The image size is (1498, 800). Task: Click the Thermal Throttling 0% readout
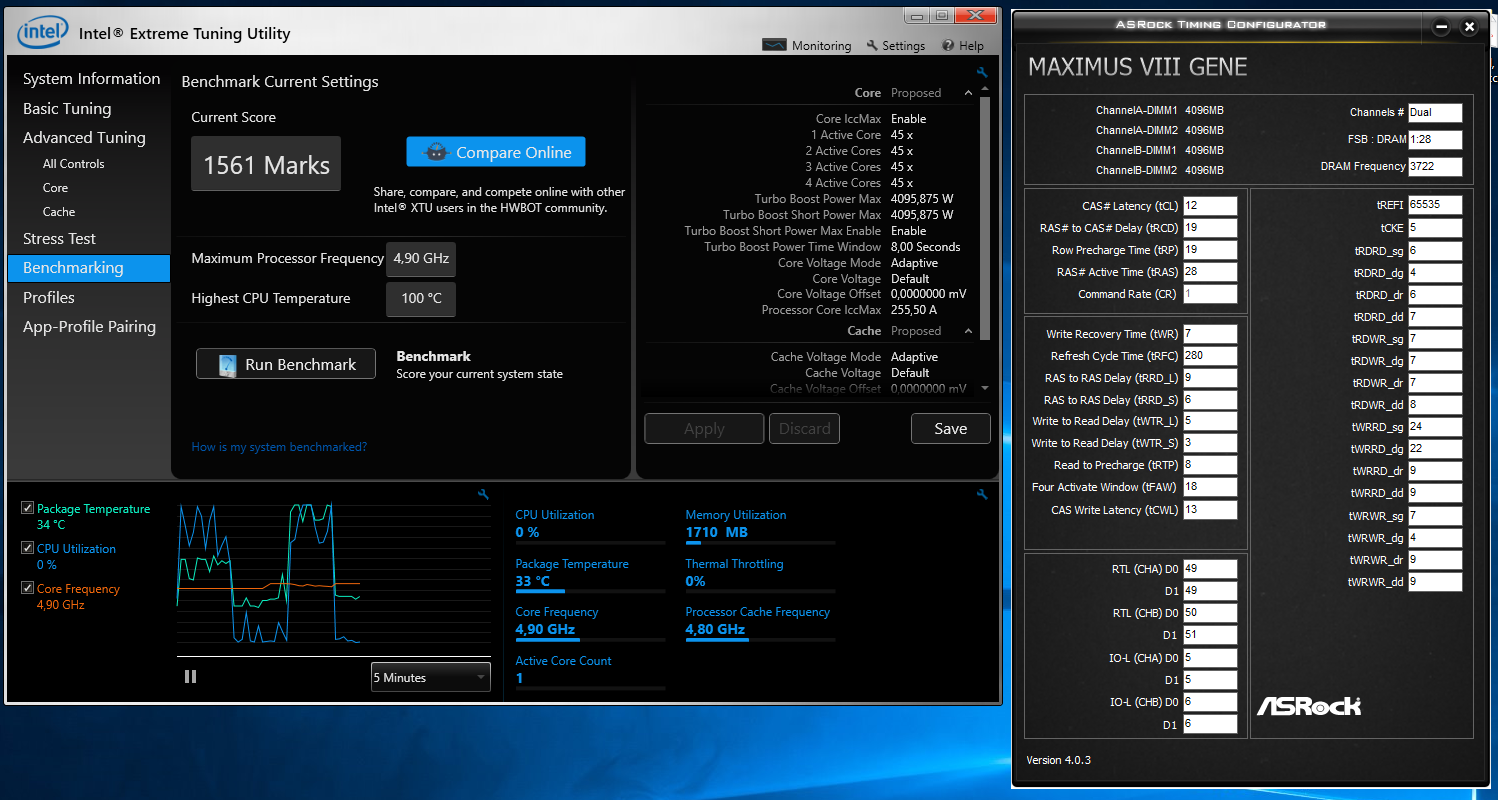(695, 581)
